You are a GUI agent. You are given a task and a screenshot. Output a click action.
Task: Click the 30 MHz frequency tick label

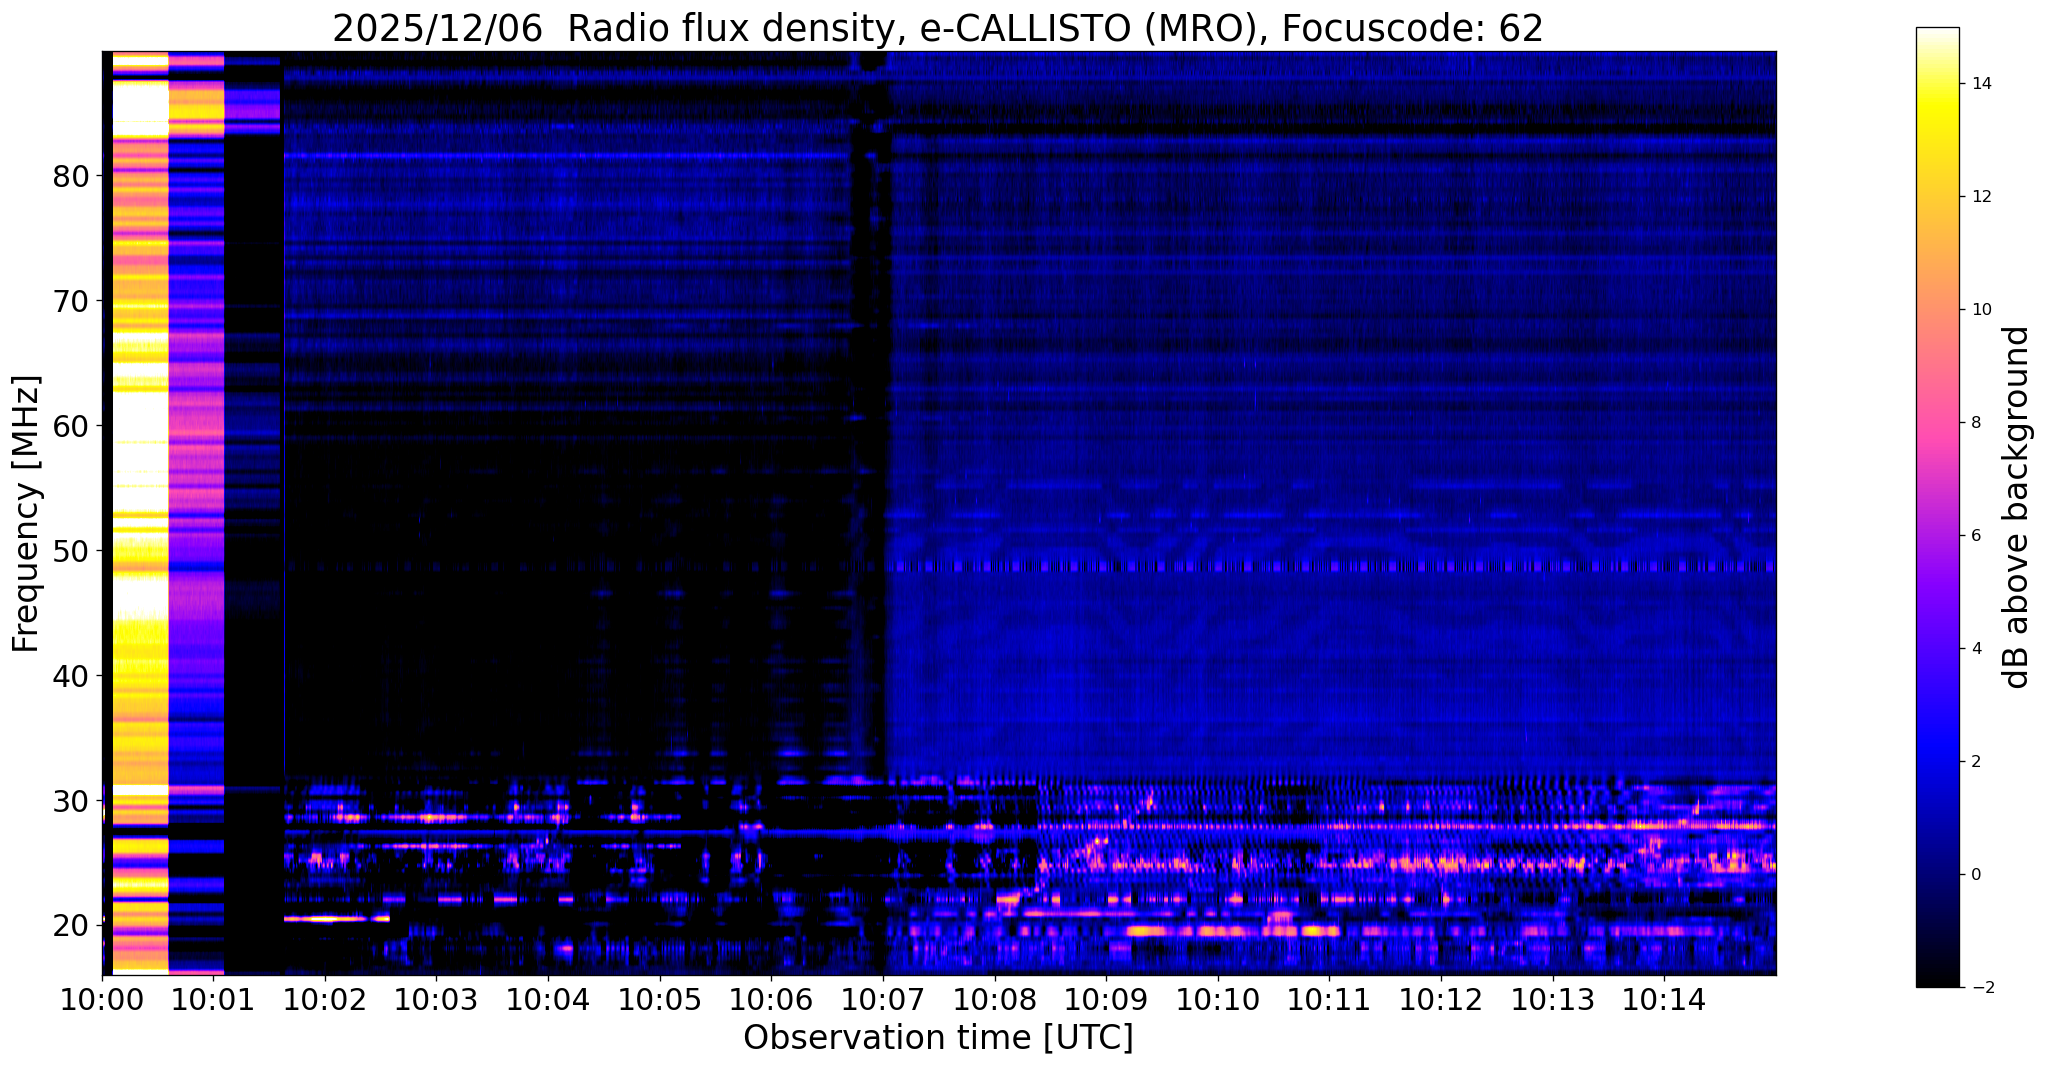click(71, 802)
